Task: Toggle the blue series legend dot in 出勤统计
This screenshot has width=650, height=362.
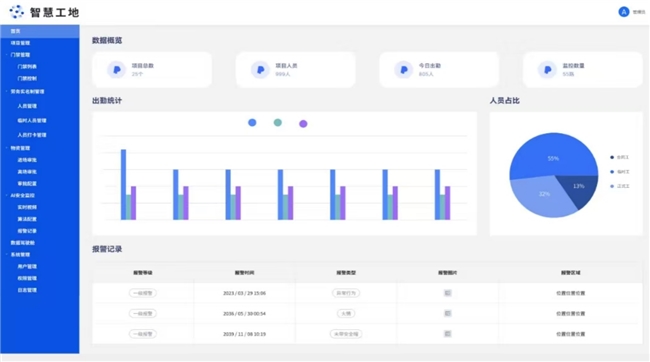Action: click(252, 122)
